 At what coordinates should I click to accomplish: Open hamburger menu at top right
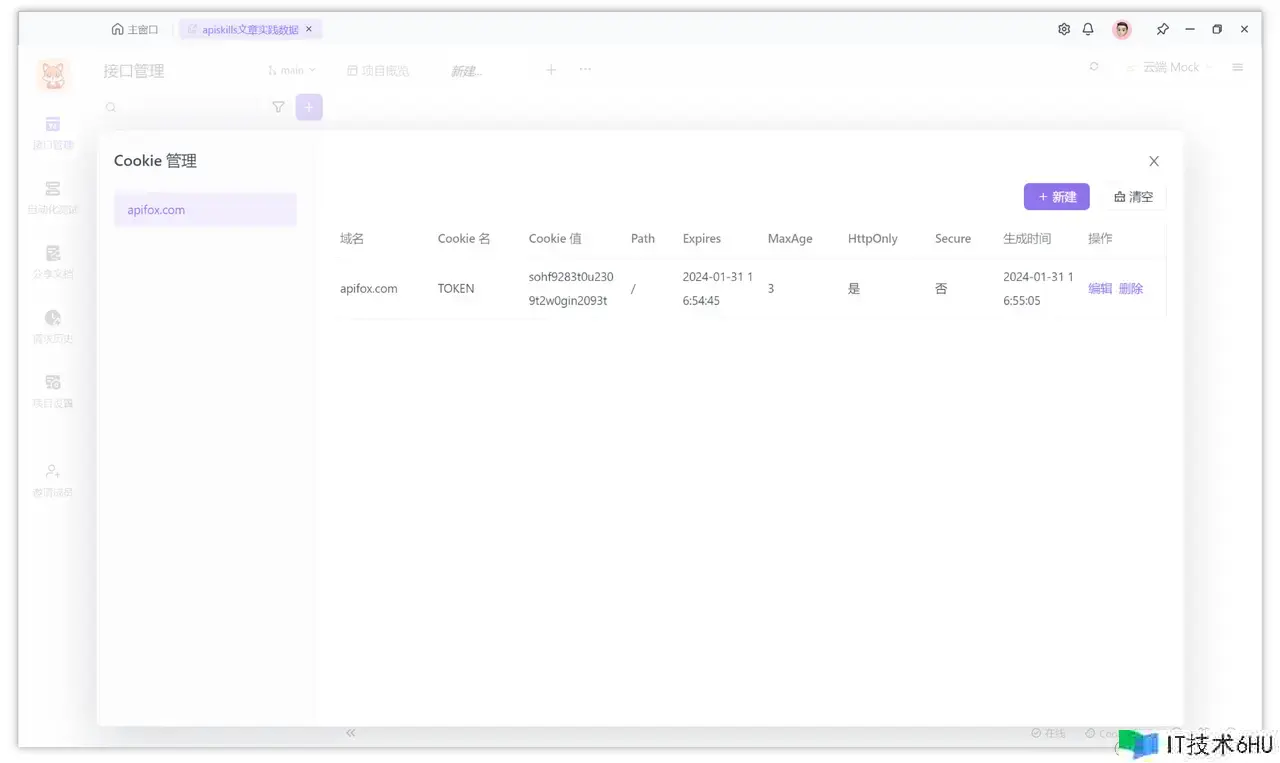coord(1238,67)
